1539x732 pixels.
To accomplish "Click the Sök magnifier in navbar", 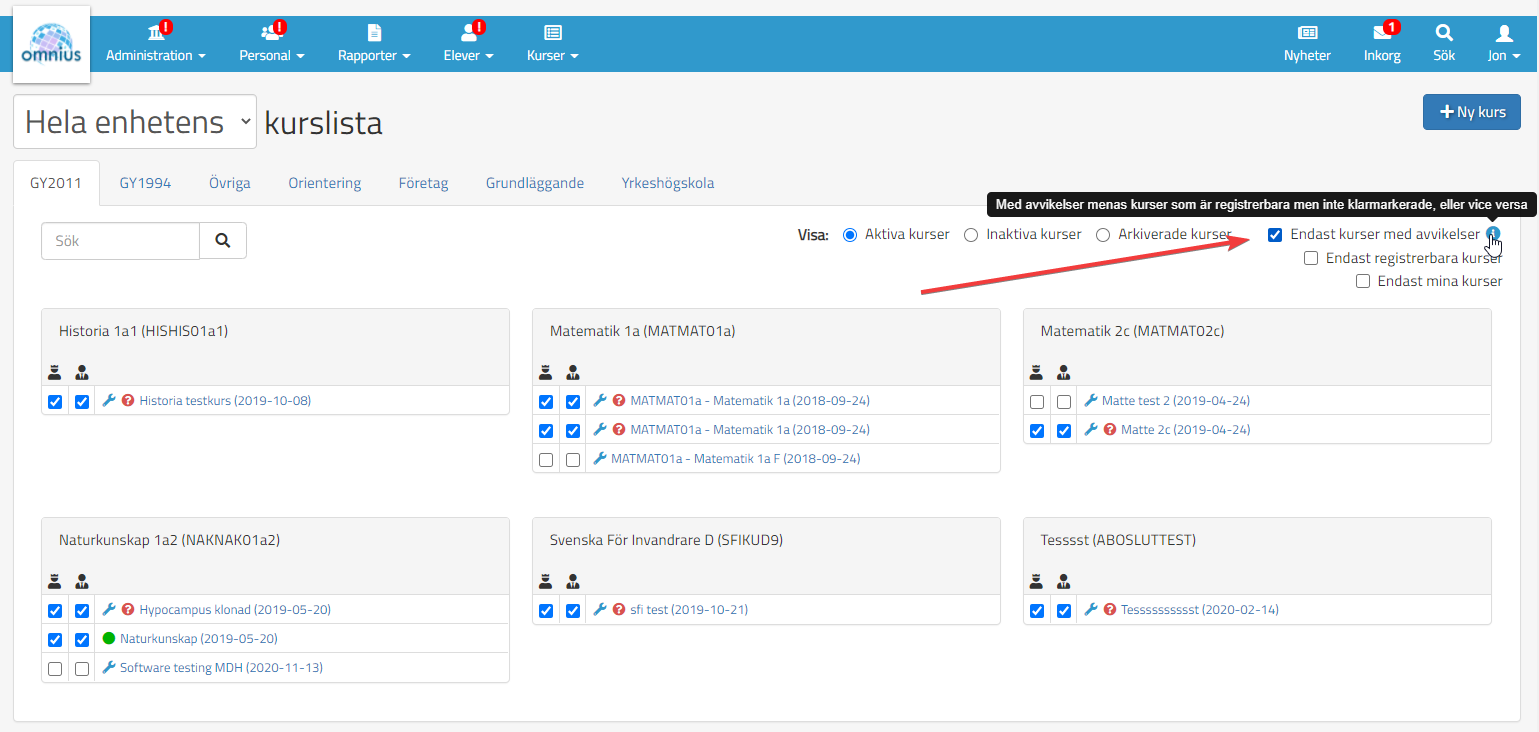I will pyautogui.click(x=1444, y=33).
